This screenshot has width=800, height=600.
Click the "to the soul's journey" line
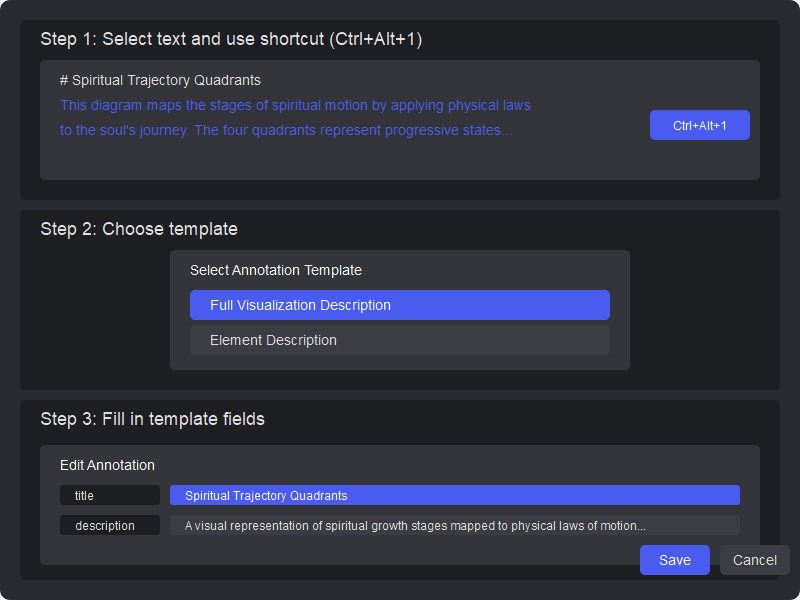point(285,130)
